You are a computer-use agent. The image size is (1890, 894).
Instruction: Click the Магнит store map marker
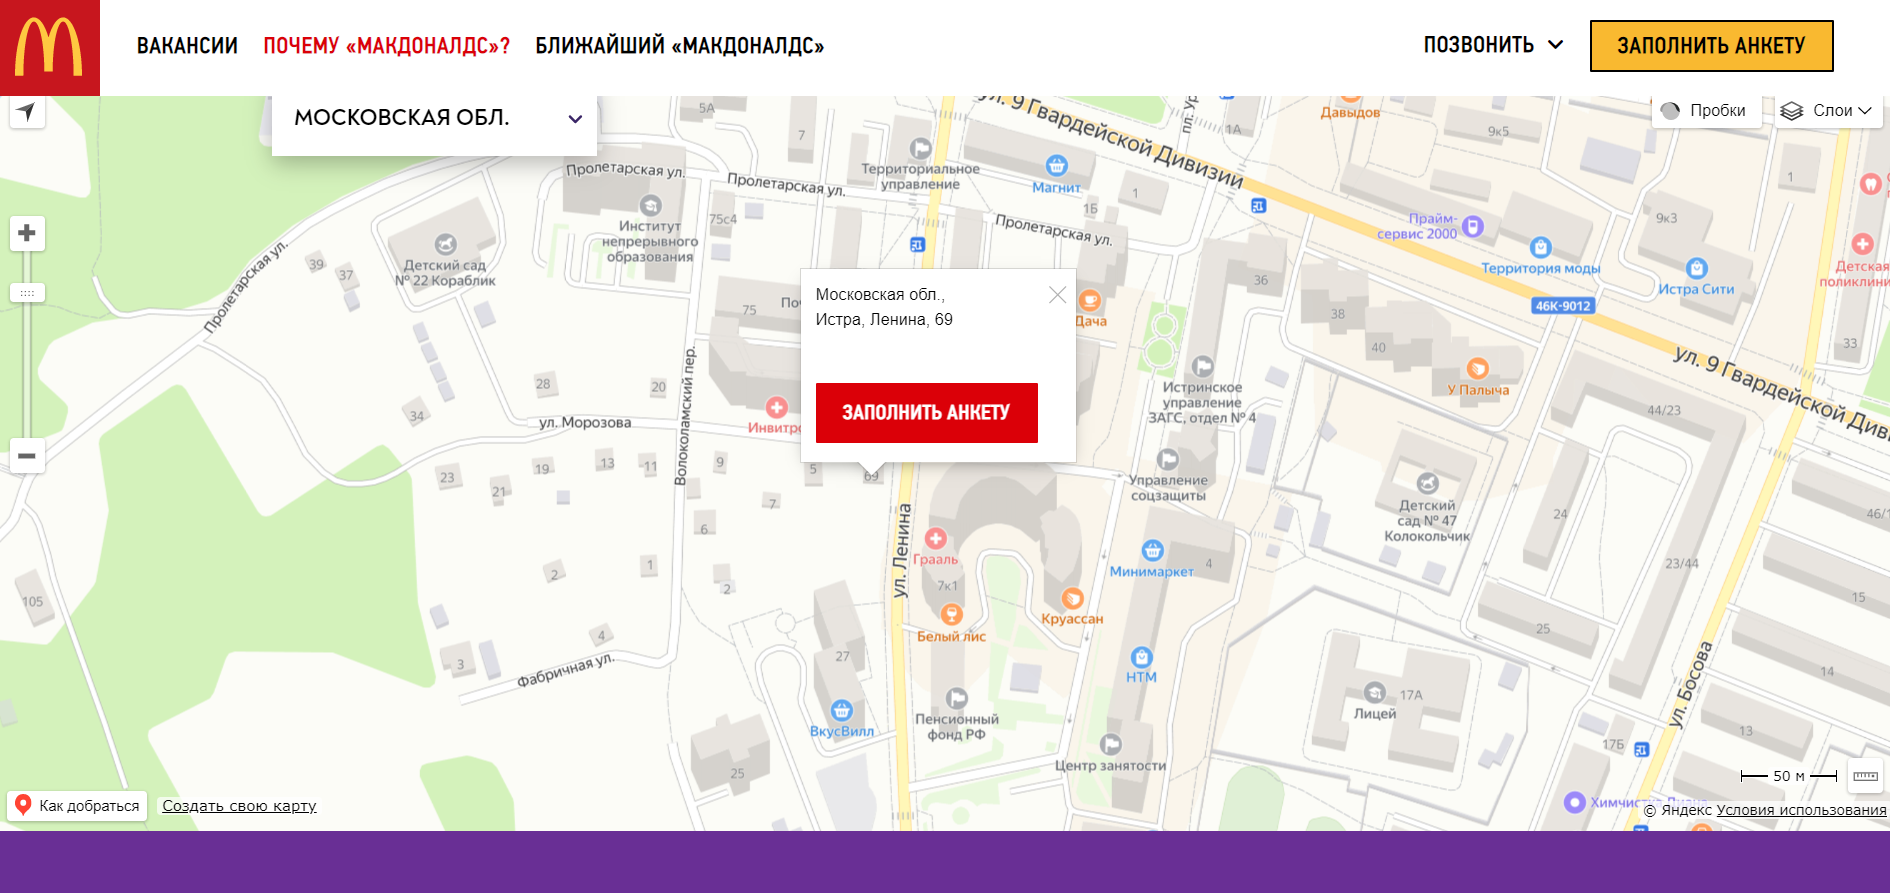tap(1056, 166)
